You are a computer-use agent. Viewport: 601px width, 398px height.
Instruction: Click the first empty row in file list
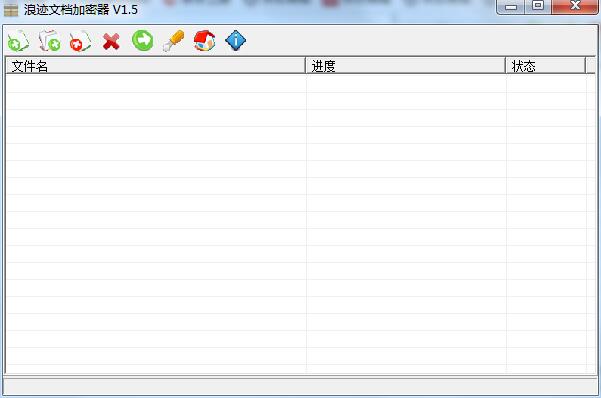pos(296,84)
